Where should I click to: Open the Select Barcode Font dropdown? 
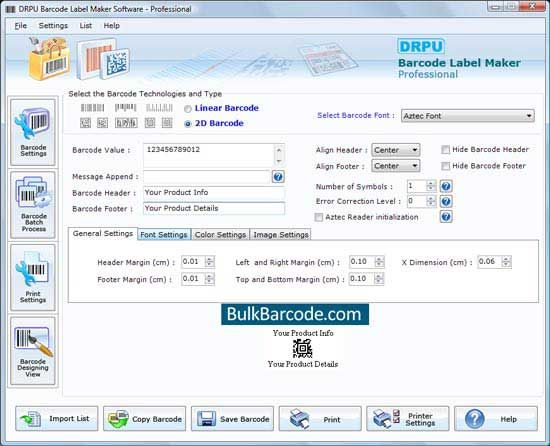468,116
